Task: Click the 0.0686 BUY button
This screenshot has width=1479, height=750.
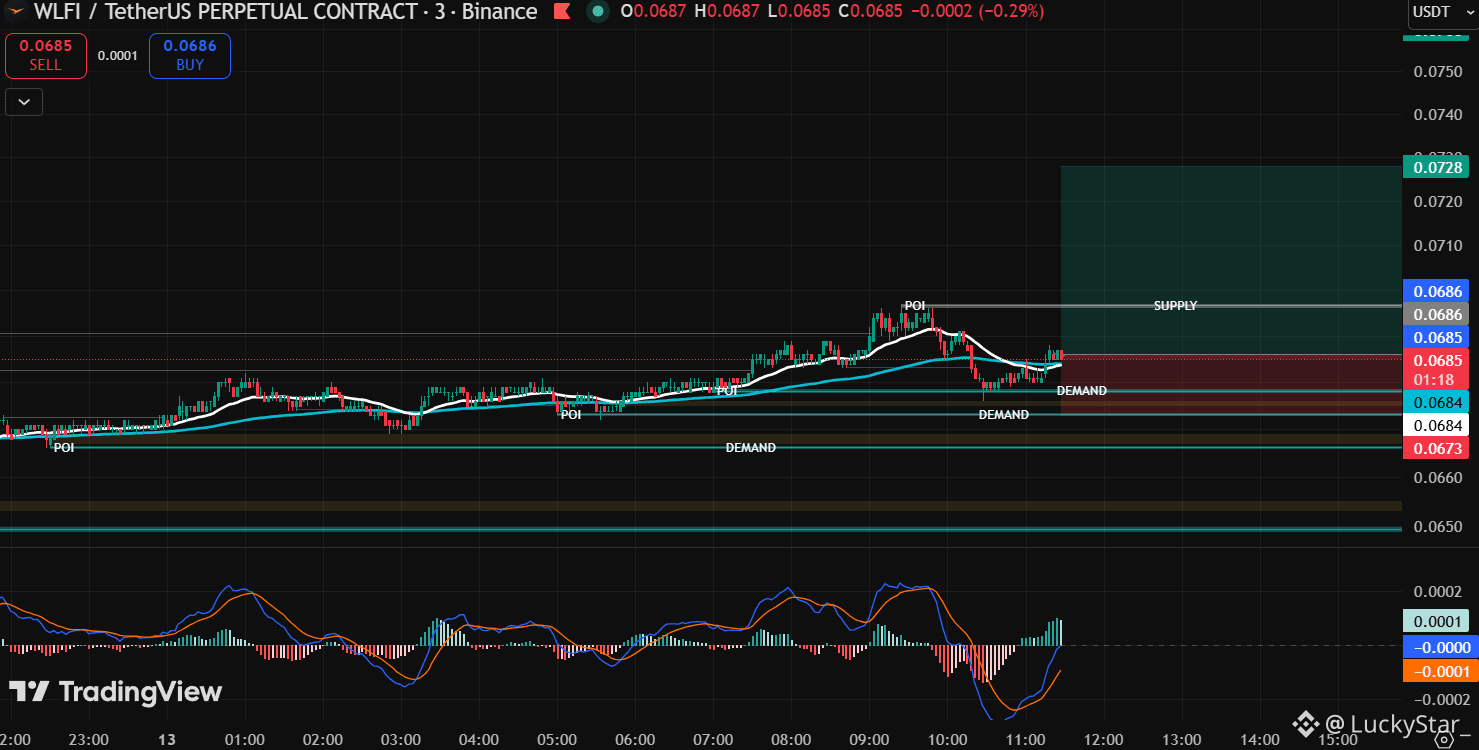Action: coord(190,55)
